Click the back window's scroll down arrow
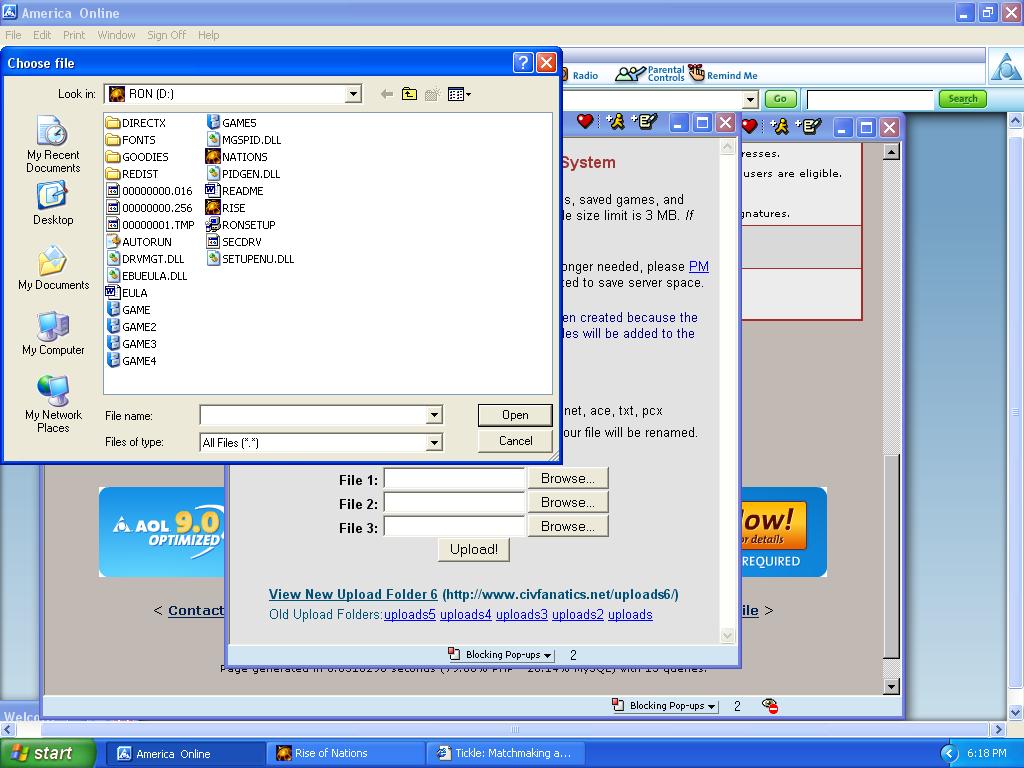Image resolution: width=1024 pixels, height=768 pixels. click(x=891, y=686)
